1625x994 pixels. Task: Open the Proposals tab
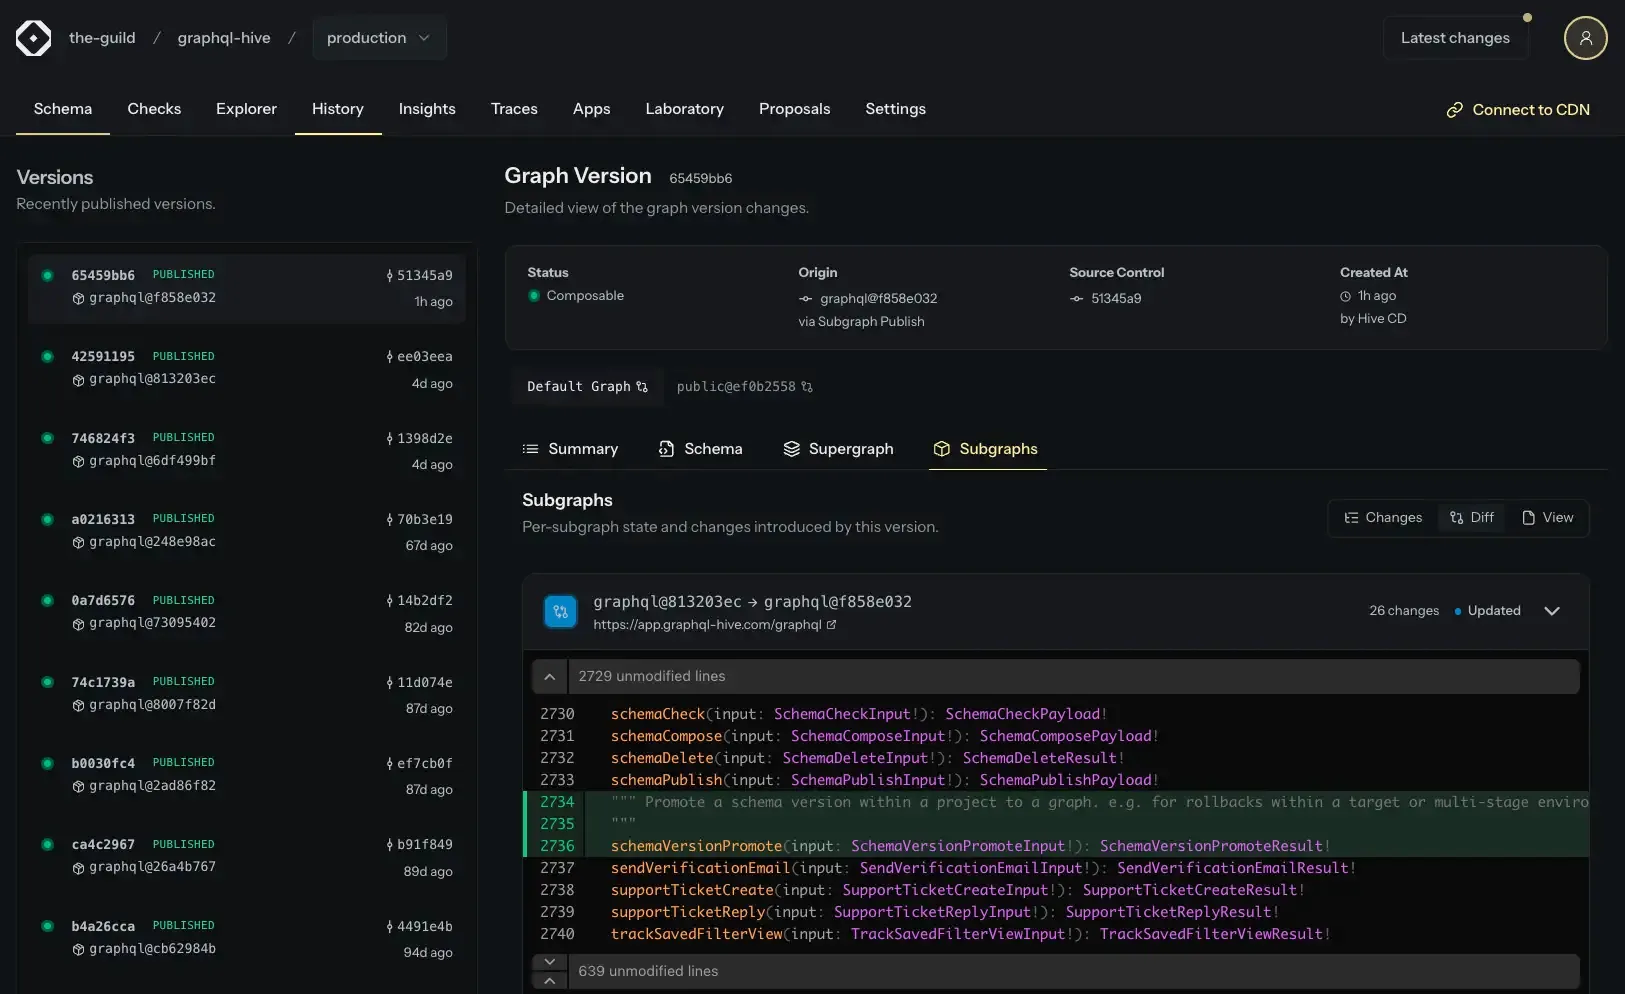click(795, 109)
